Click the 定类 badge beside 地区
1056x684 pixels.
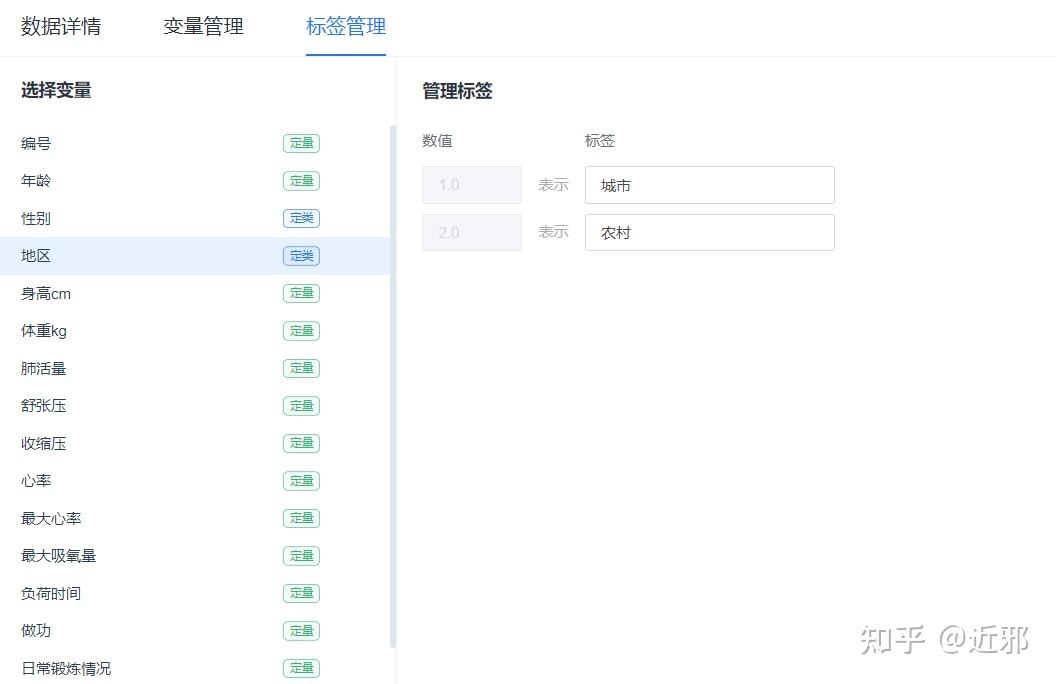301,256
